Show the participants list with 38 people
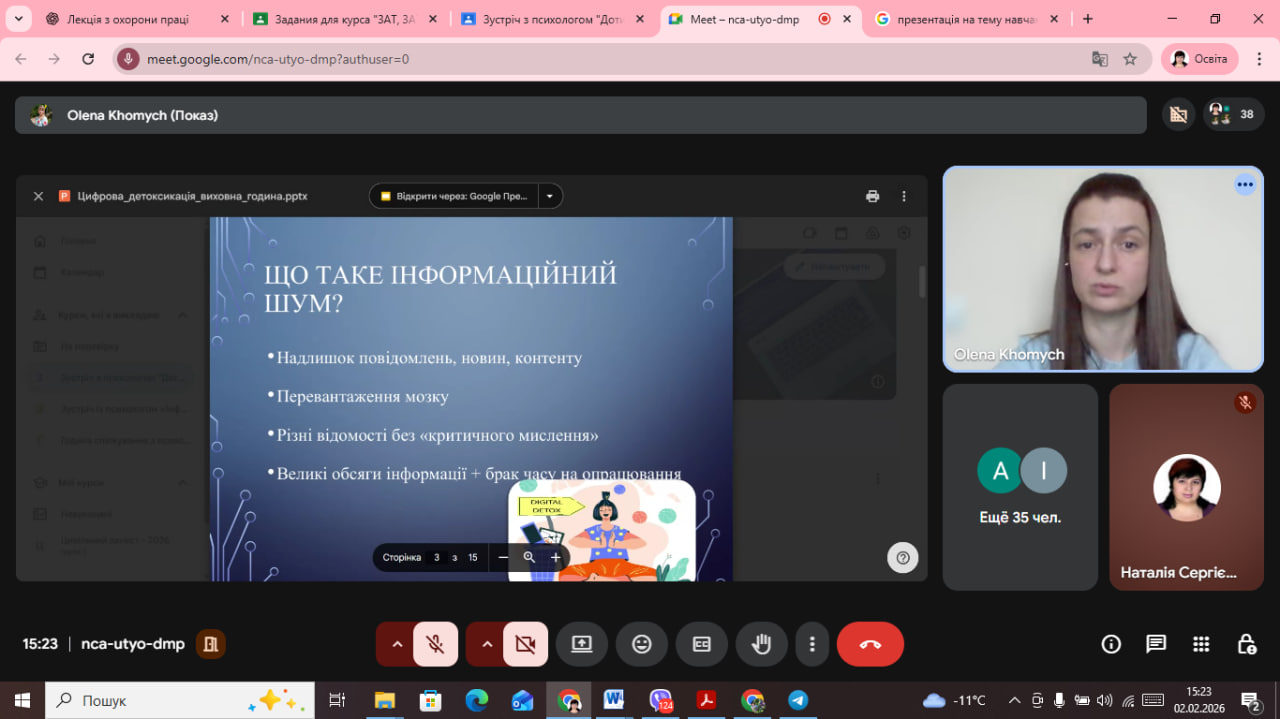The width and height of the screenshot is (1280, 719). click(1231, 115)
